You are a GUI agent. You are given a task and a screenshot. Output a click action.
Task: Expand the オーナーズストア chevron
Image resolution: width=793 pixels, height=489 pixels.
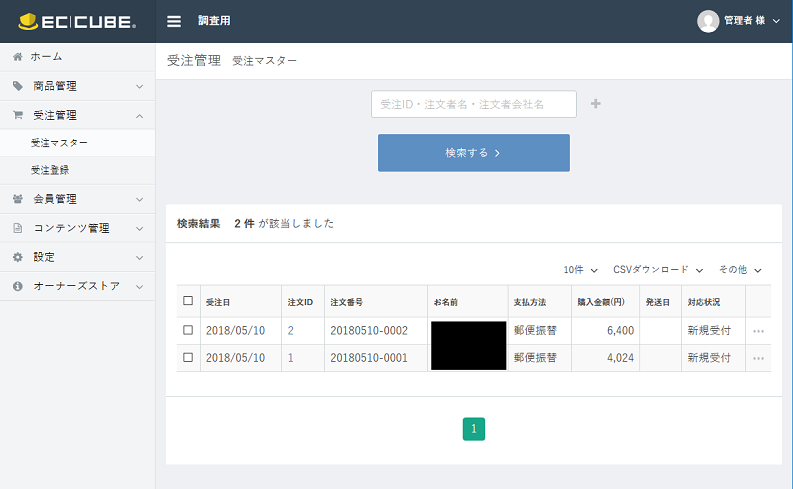140,287
